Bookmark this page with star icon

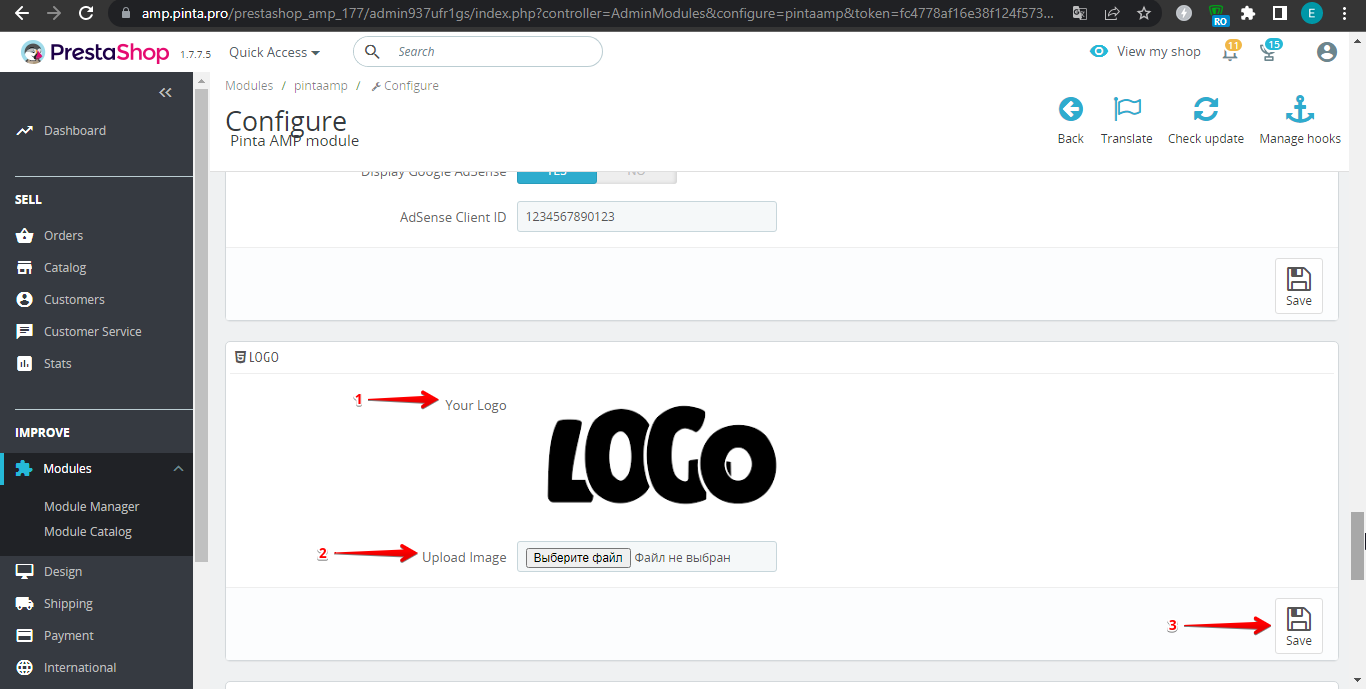point(1144,13)
